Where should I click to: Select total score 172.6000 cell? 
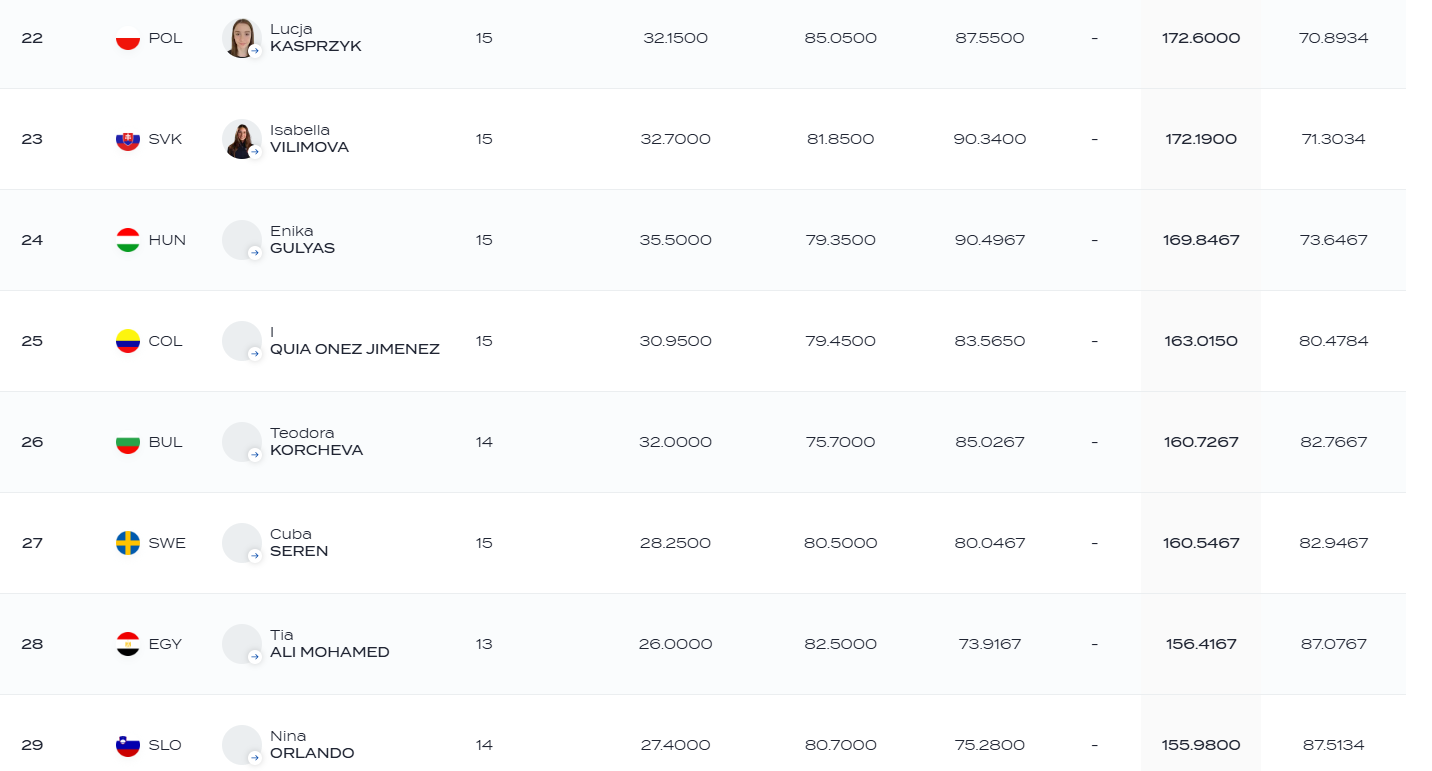(1201, 38)
